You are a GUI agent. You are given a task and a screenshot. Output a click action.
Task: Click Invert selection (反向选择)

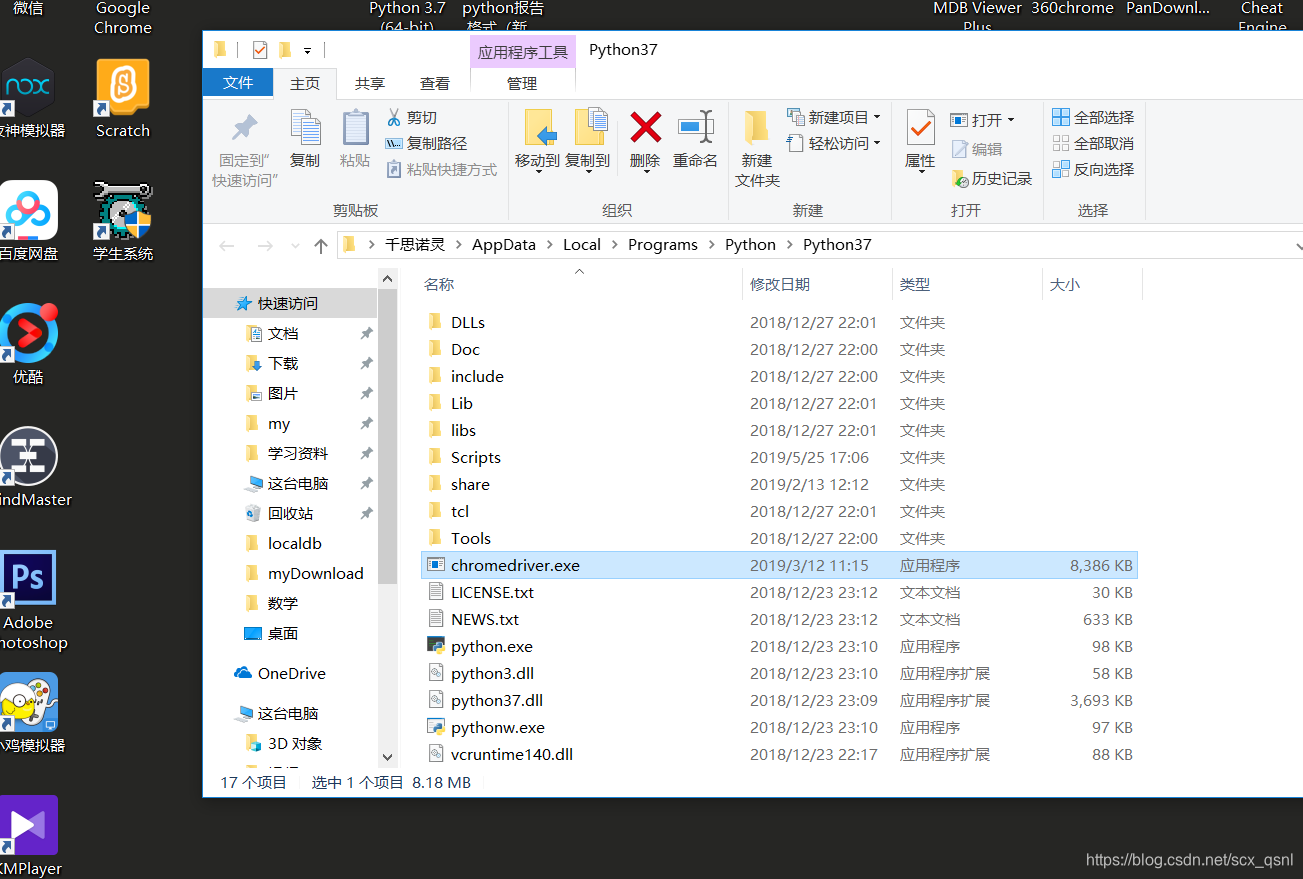point(1093,169)
